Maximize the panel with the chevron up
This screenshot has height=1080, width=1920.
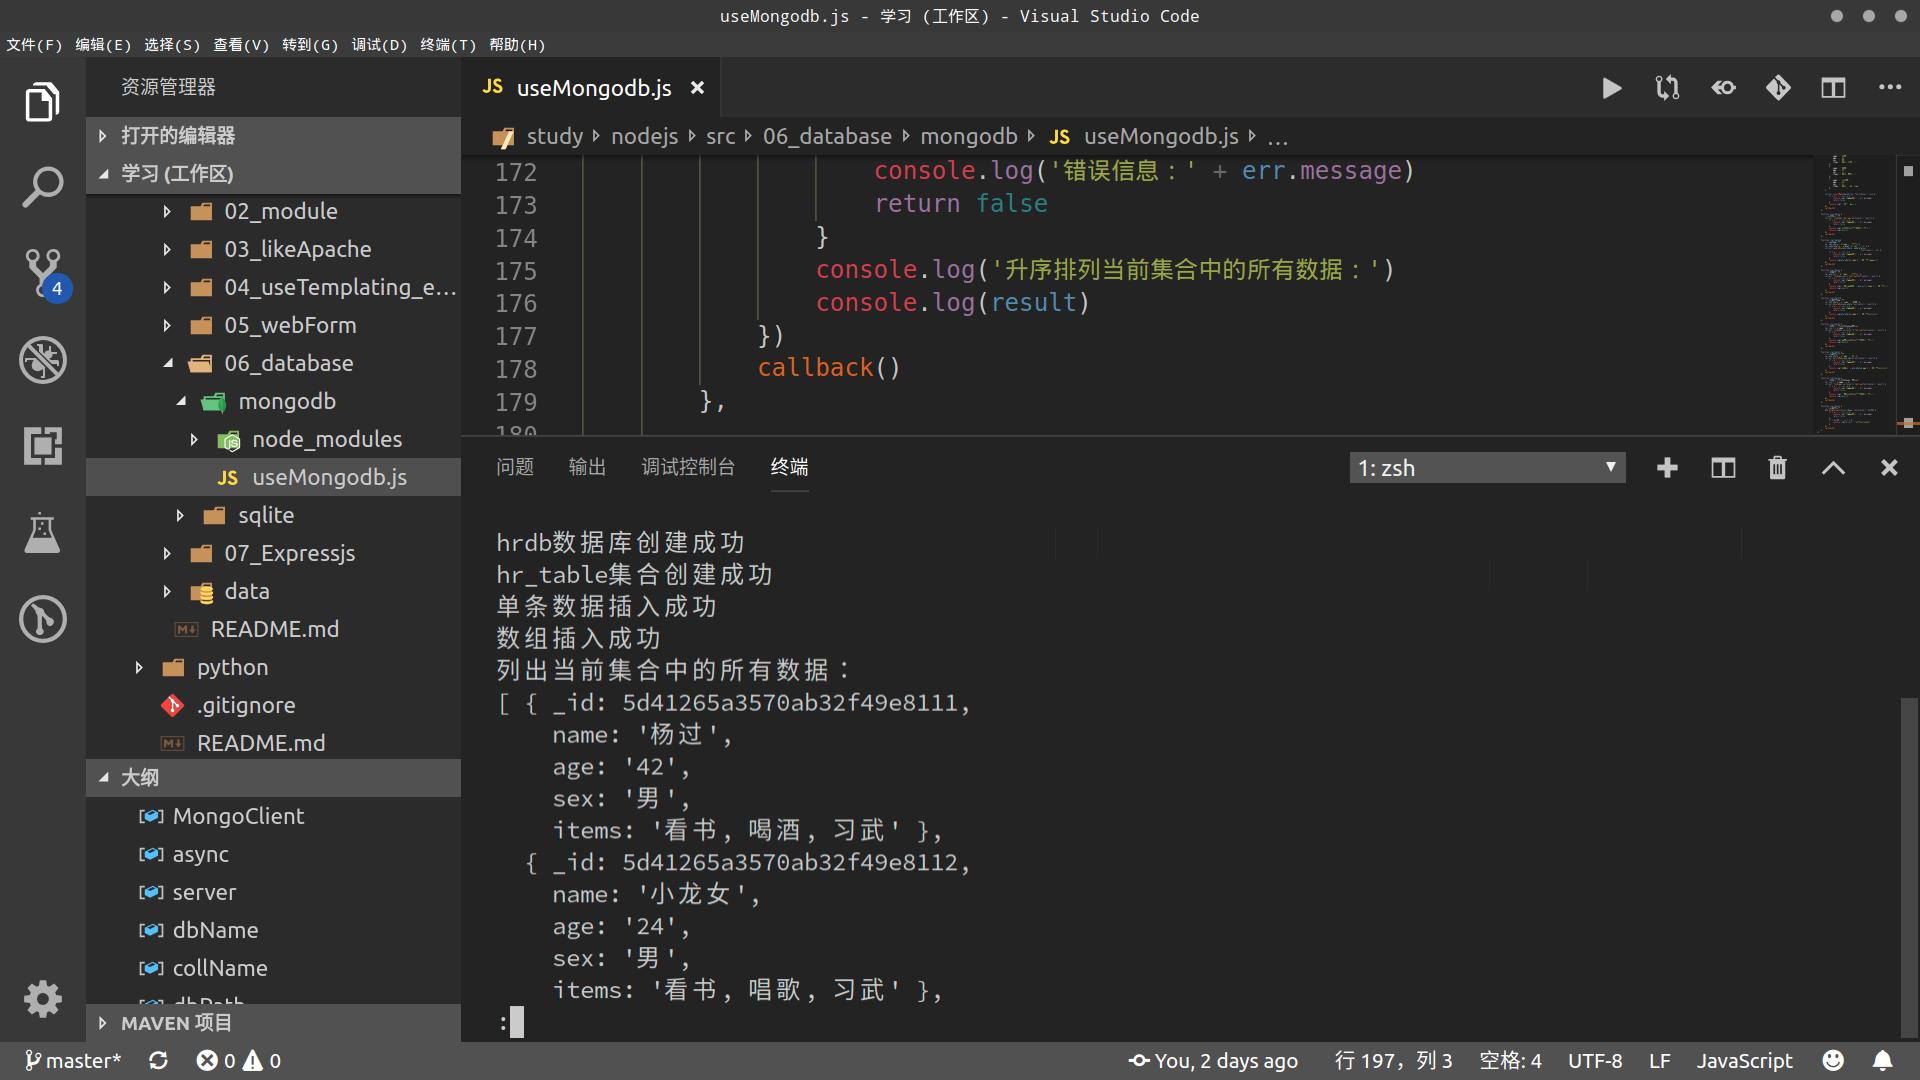point(1832,467)
